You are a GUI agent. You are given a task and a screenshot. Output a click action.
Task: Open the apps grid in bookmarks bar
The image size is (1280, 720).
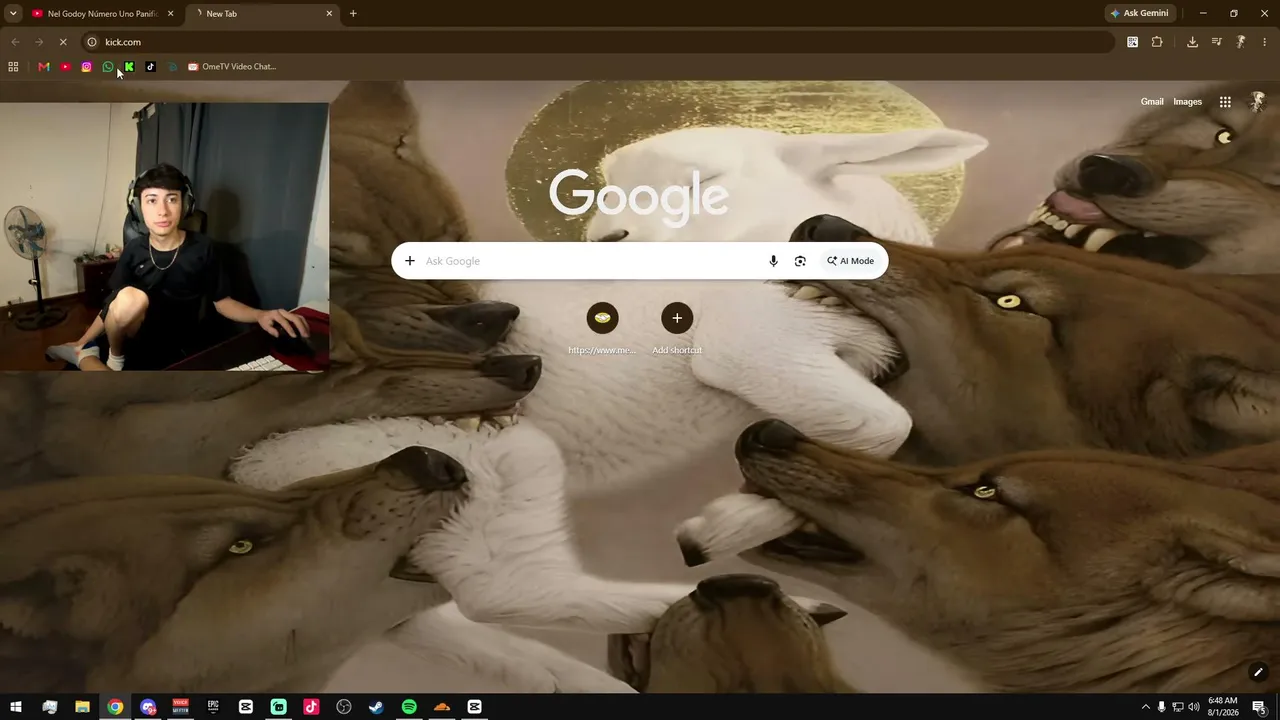pyautogui.click(x=13, y=67)
